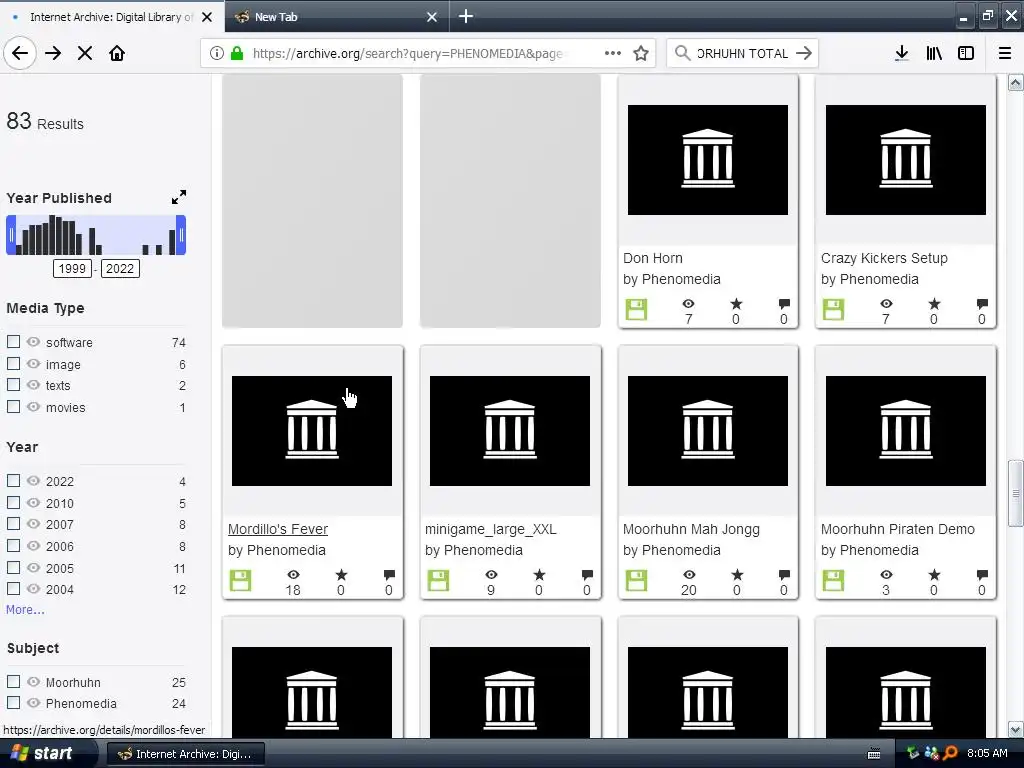This screenshot has width=1024, height=768.
Task: Click software floppy icon on Crazy Kickers Setup
Action: (833, 310)
